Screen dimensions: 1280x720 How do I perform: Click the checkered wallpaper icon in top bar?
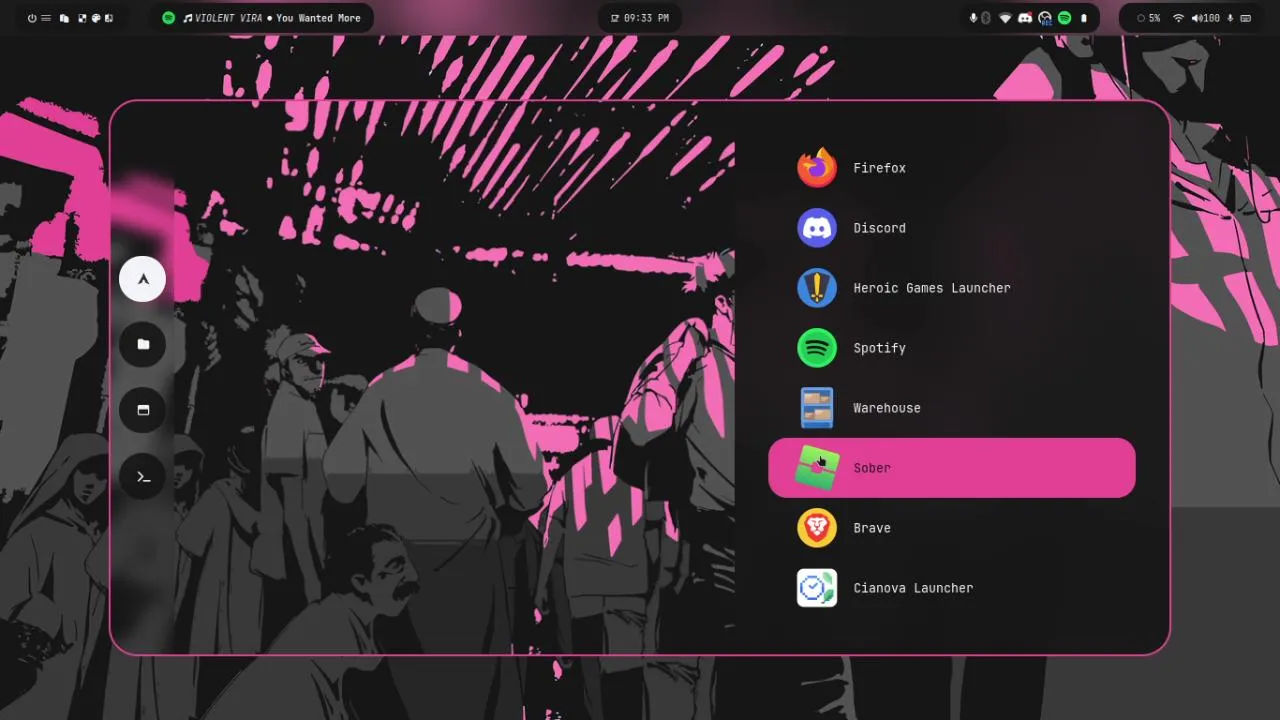pos(82,18)
